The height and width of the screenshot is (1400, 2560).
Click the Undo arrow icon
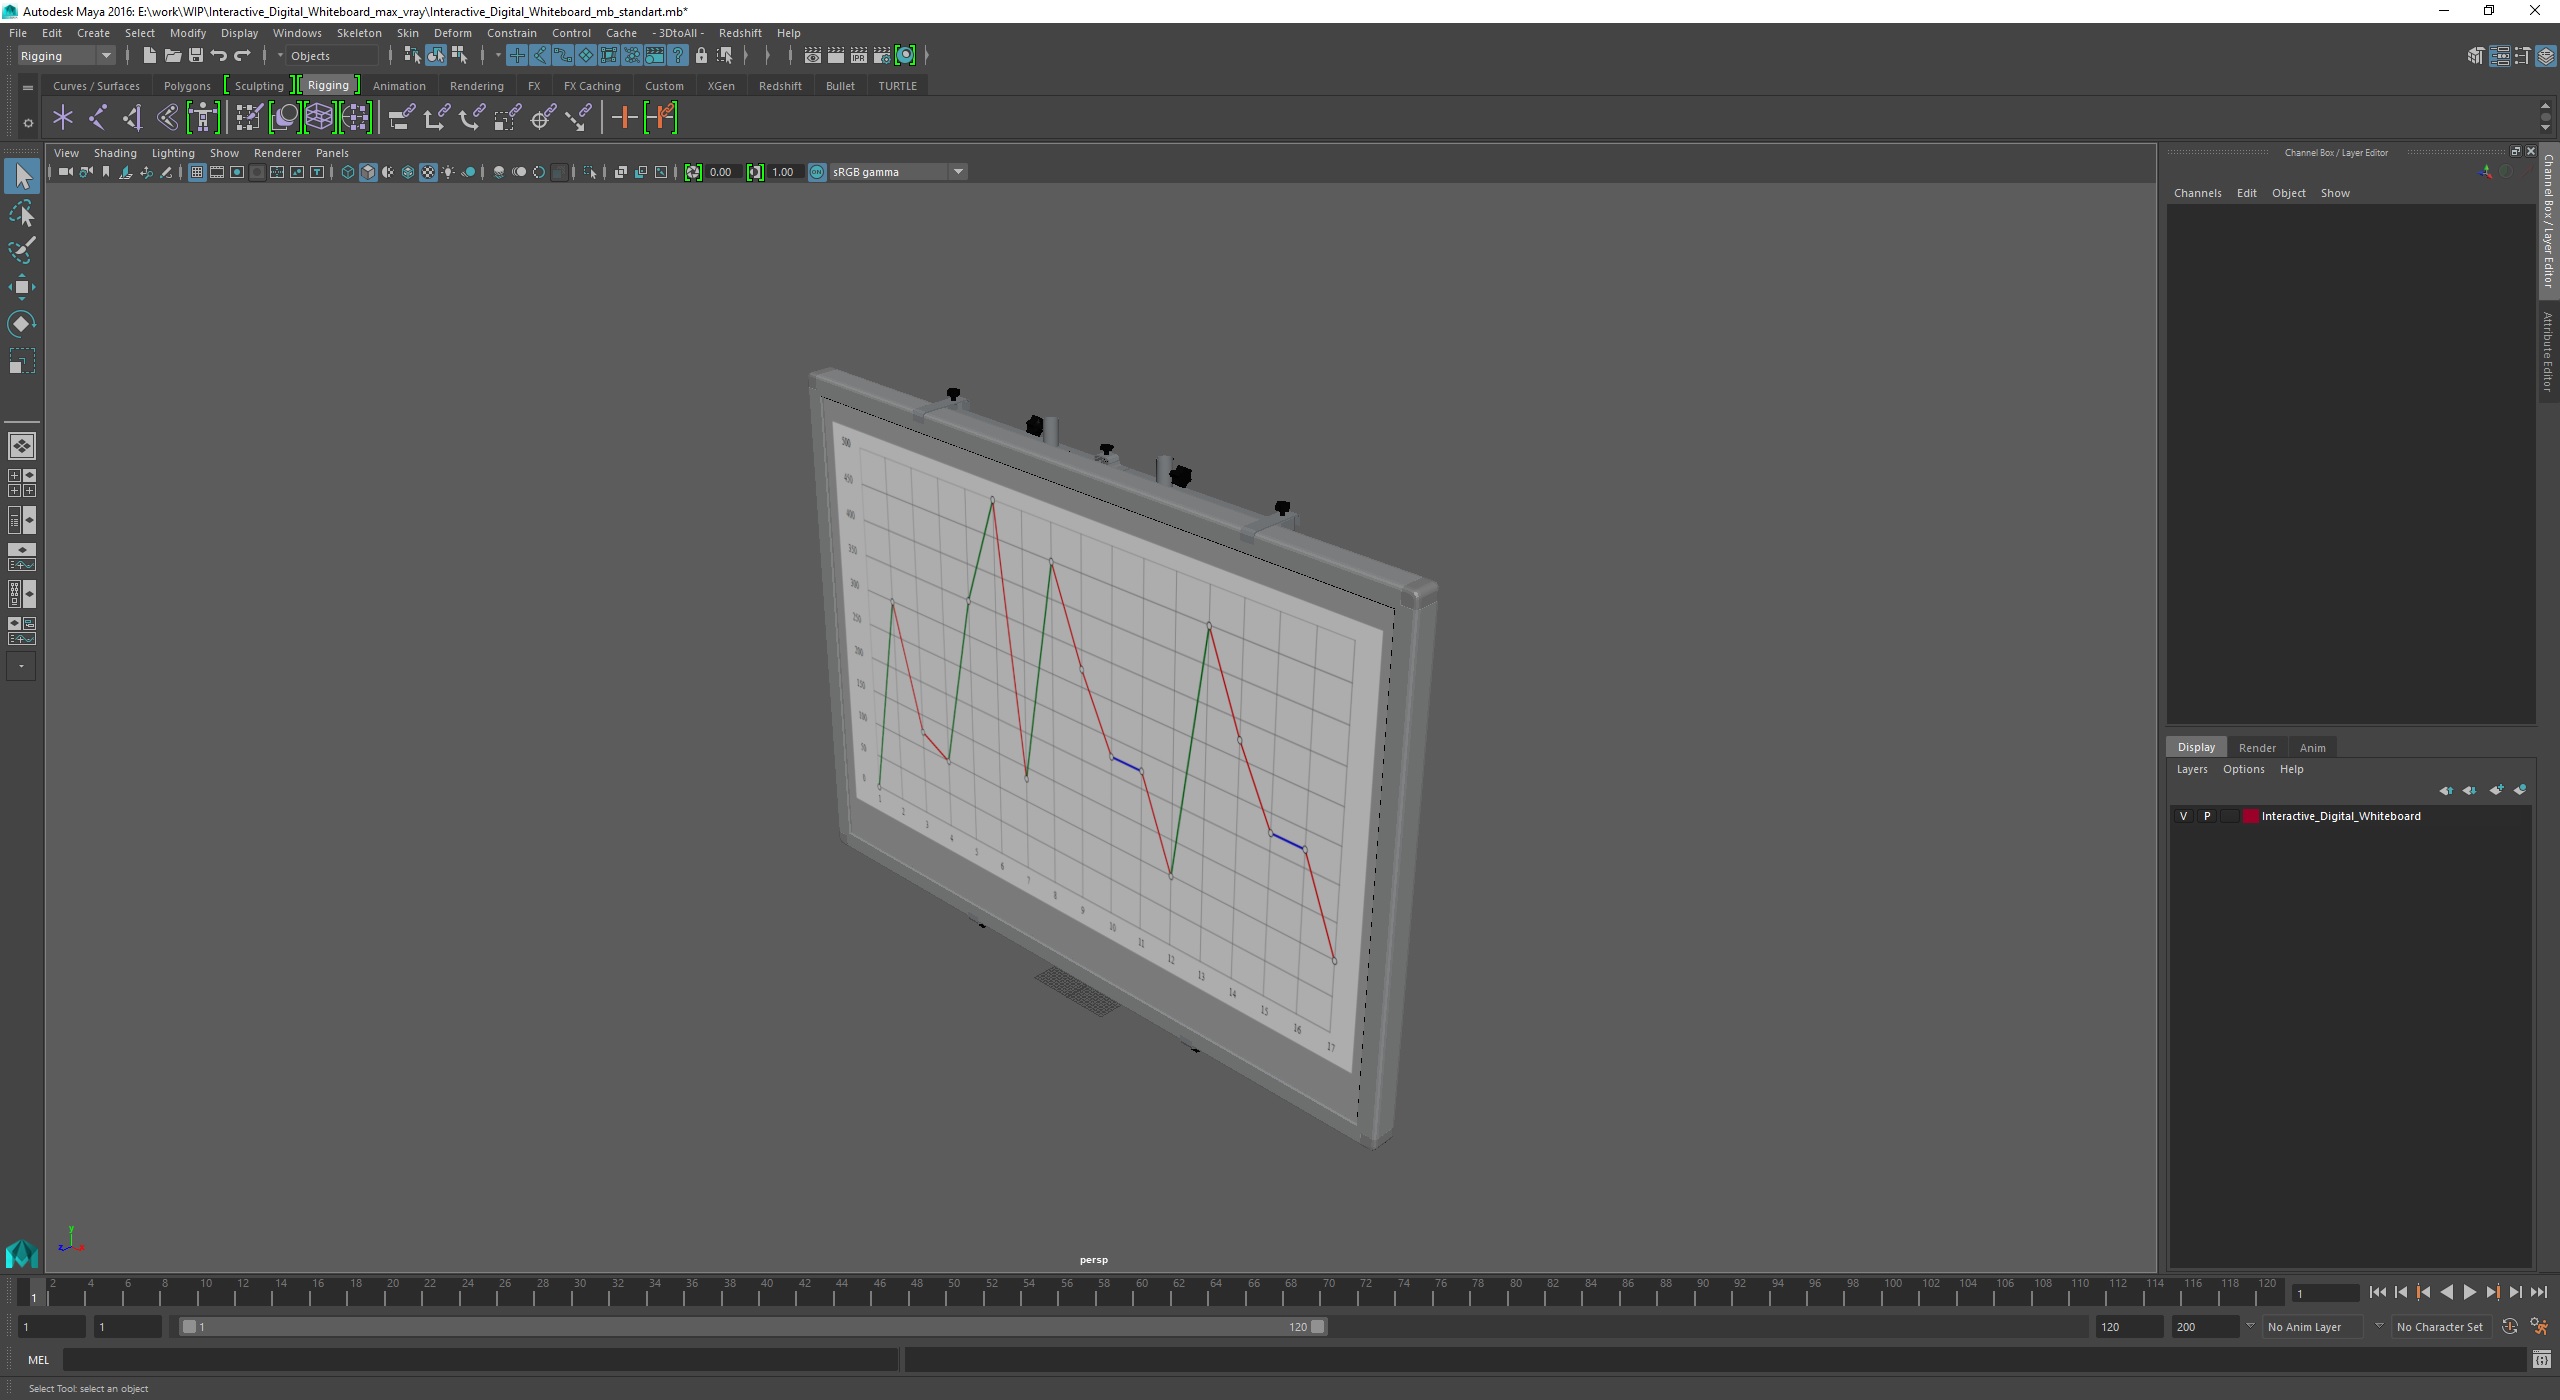[x=218, y=56]
